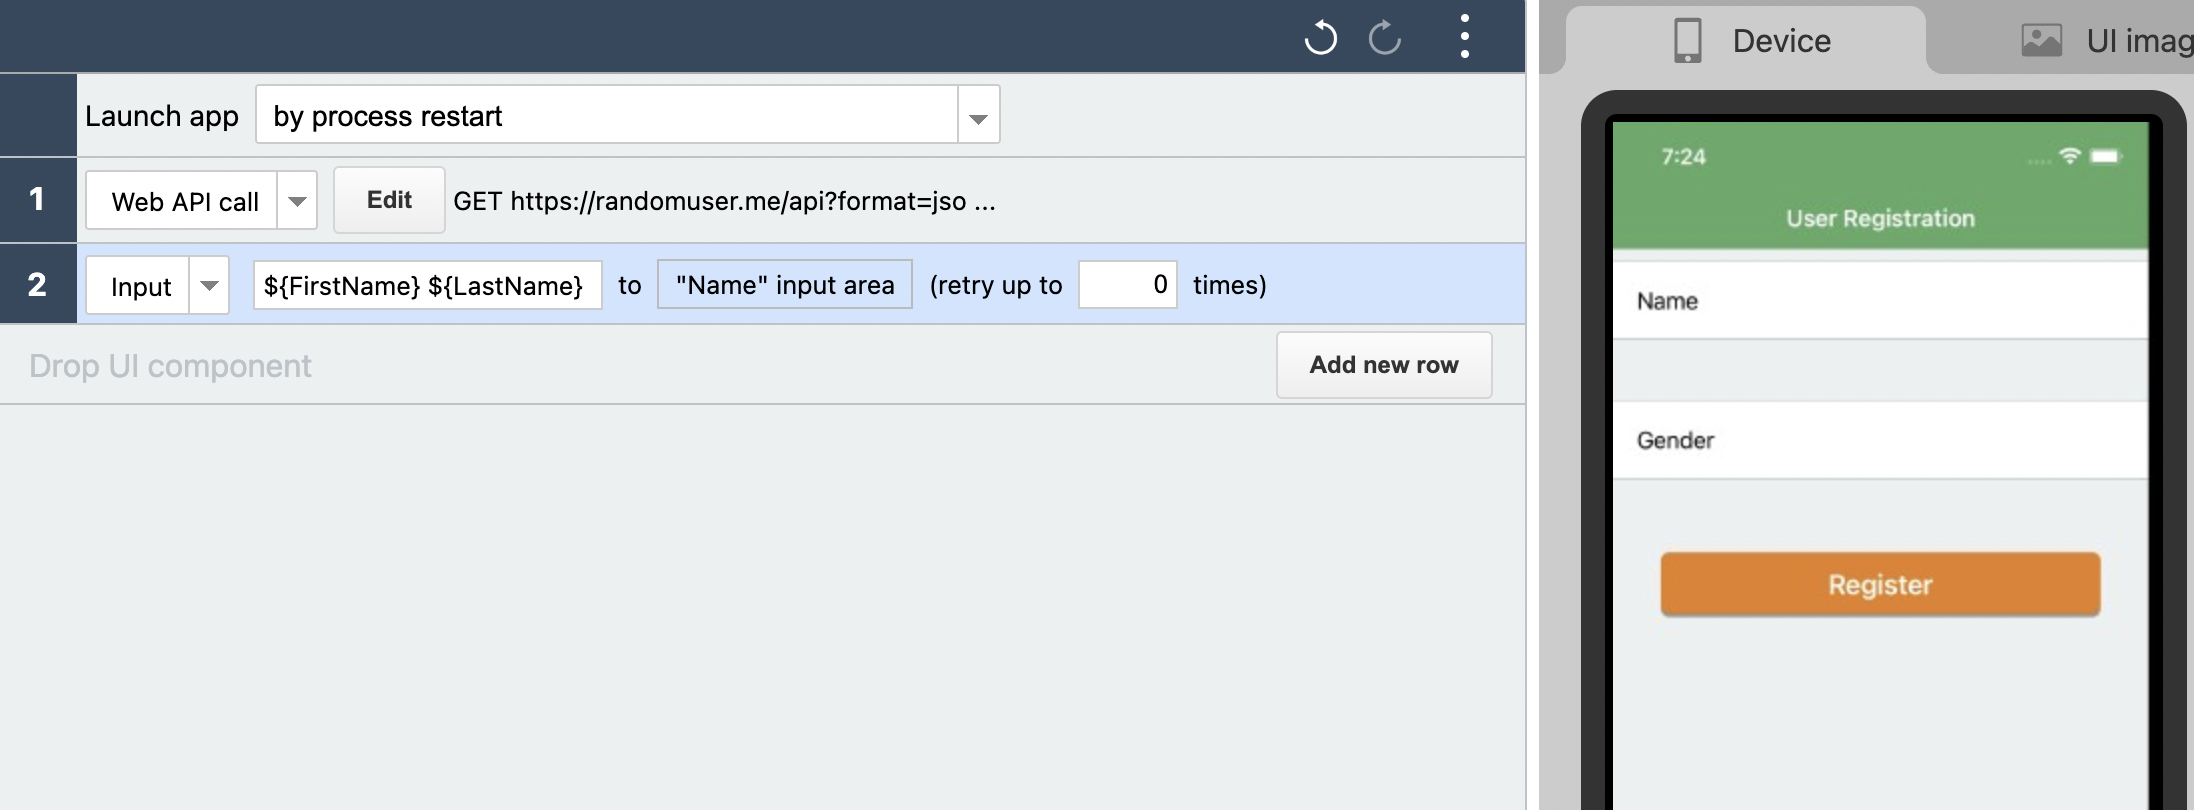
Task: Tap the orange Register button on device
Action: (1880, 585)
